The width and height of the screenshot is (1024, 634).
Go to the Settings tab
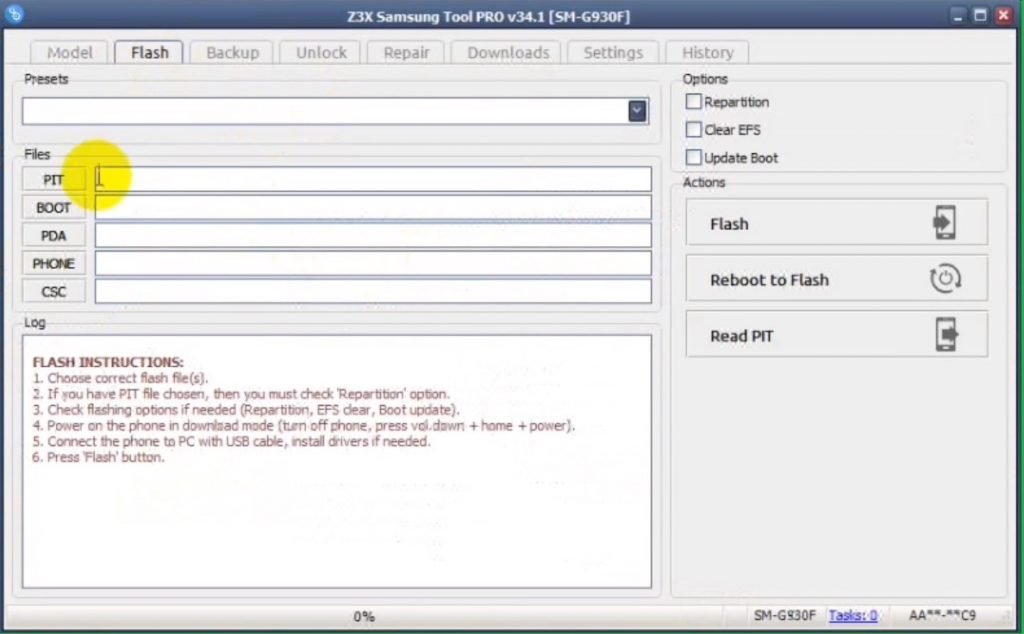pyautogui.click(x=613, y=53)
